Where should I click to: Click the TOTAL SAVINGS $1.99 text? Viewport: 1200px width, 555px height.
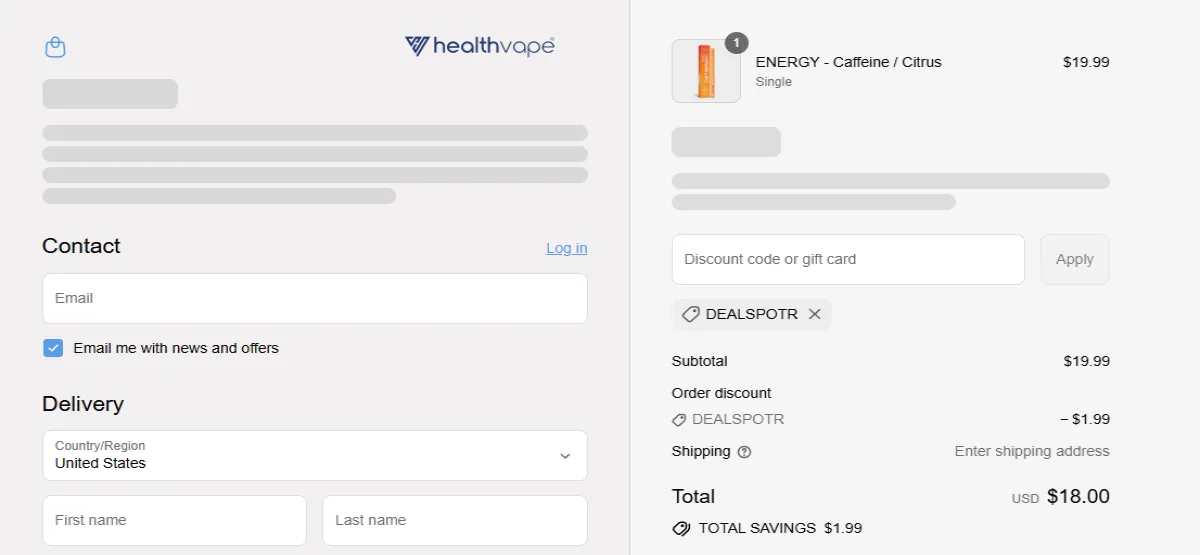(780, 528)
